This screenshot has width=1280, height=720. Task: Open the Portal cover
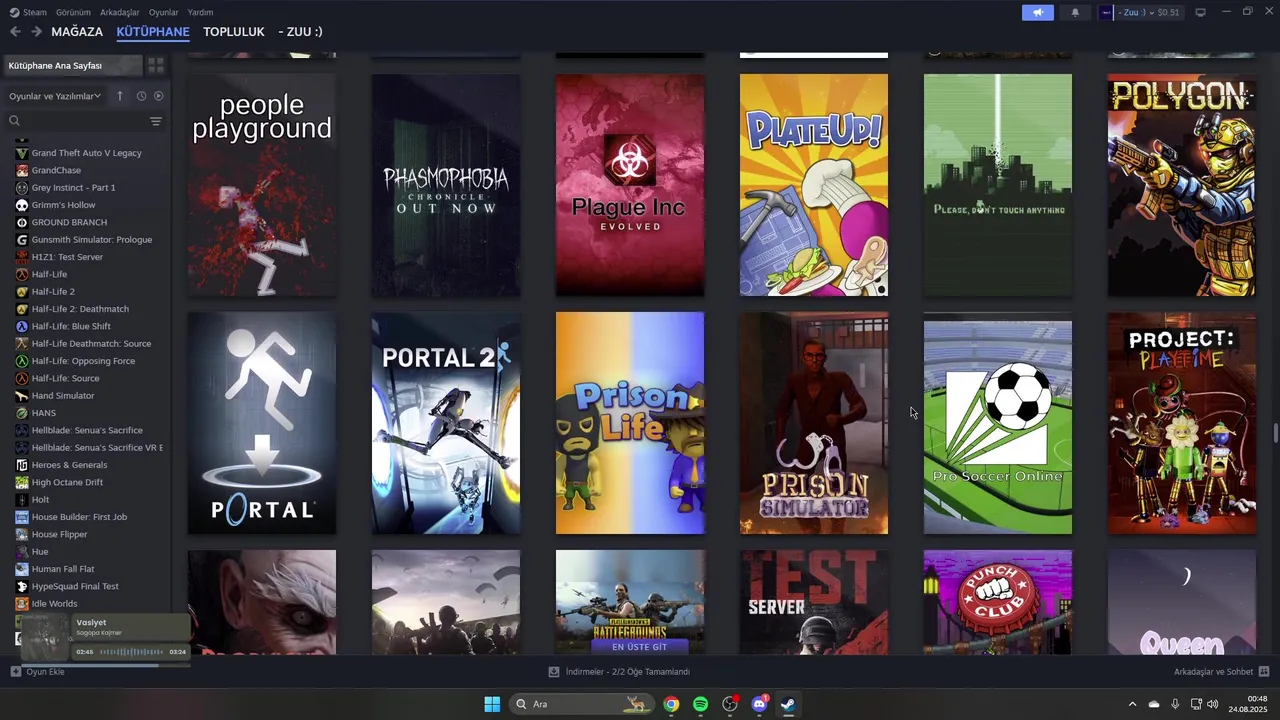pyautogui.click(x=262, y=423)
